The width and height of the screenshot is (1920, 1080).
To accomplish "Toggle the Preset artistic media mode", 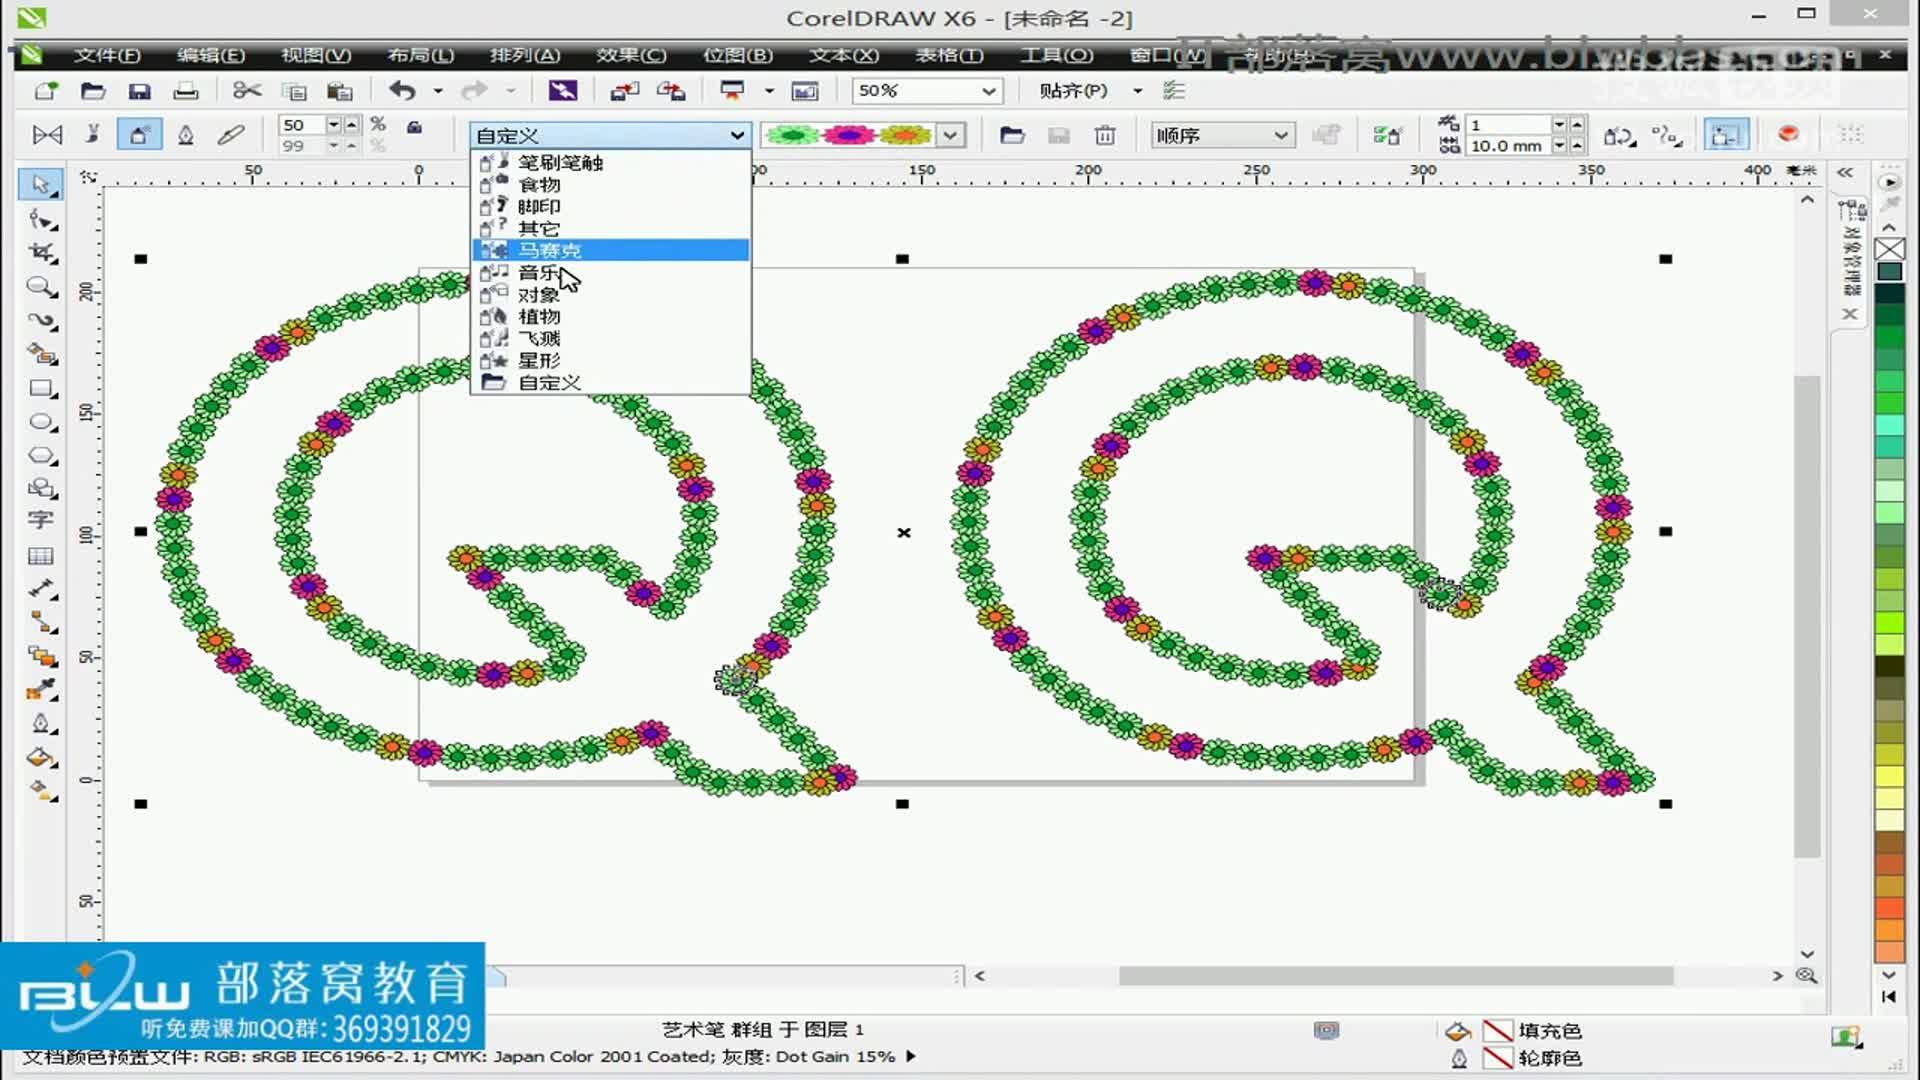I will tap(47, 135).
